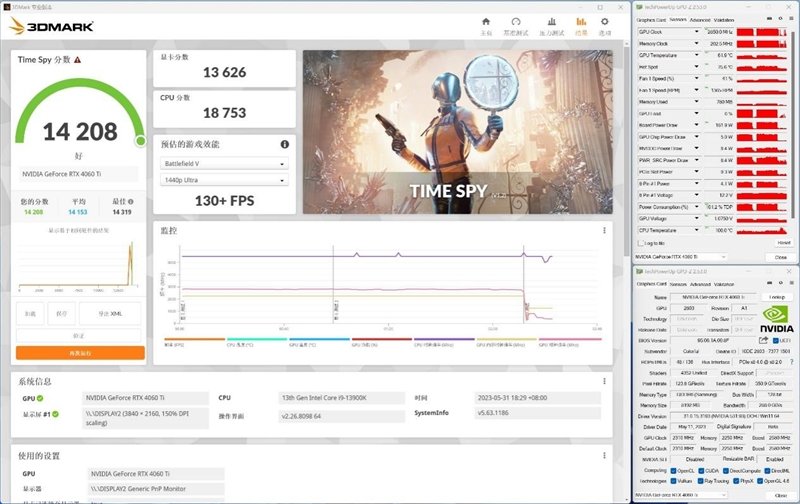Click the screenshot camera icon in GPU-Z Graphics Card window
This screenshot has width=800, height=504.
pos(769,283)
